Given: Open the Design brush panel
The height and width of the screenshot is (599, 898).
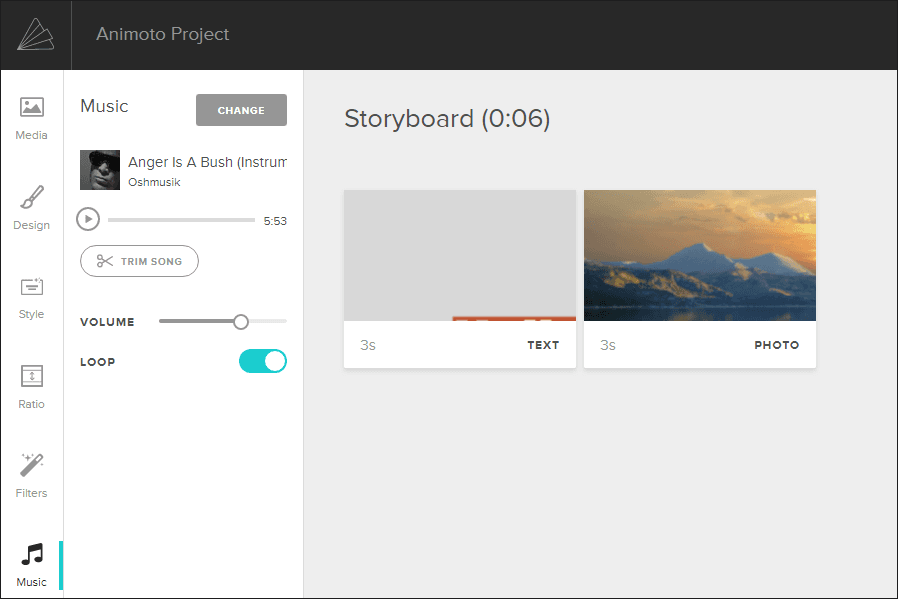Looking at the screenshot, I should click(31, 197).
